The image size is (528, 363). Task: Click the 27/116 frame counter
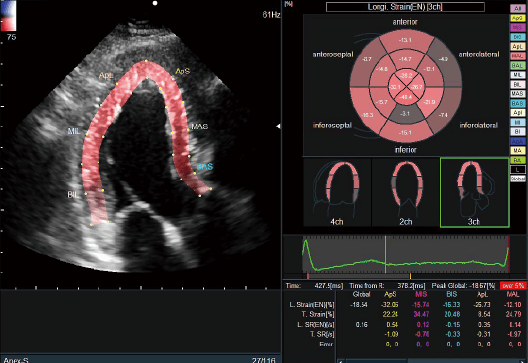(263, 360)
